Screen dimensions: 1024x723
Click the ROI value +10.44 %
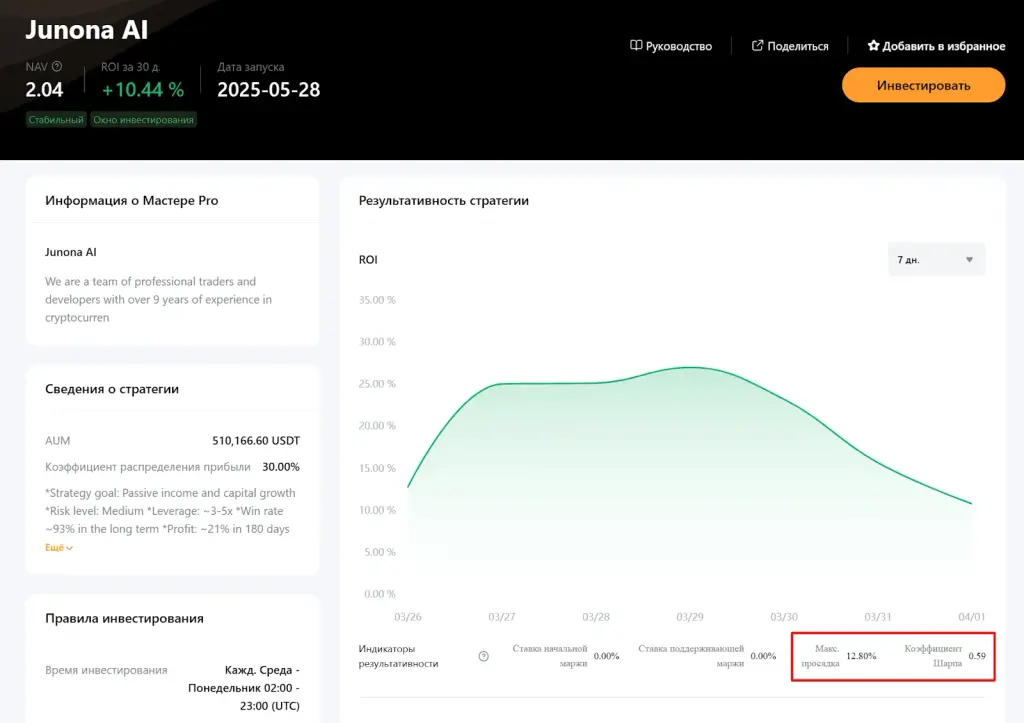tap(143, 89)
